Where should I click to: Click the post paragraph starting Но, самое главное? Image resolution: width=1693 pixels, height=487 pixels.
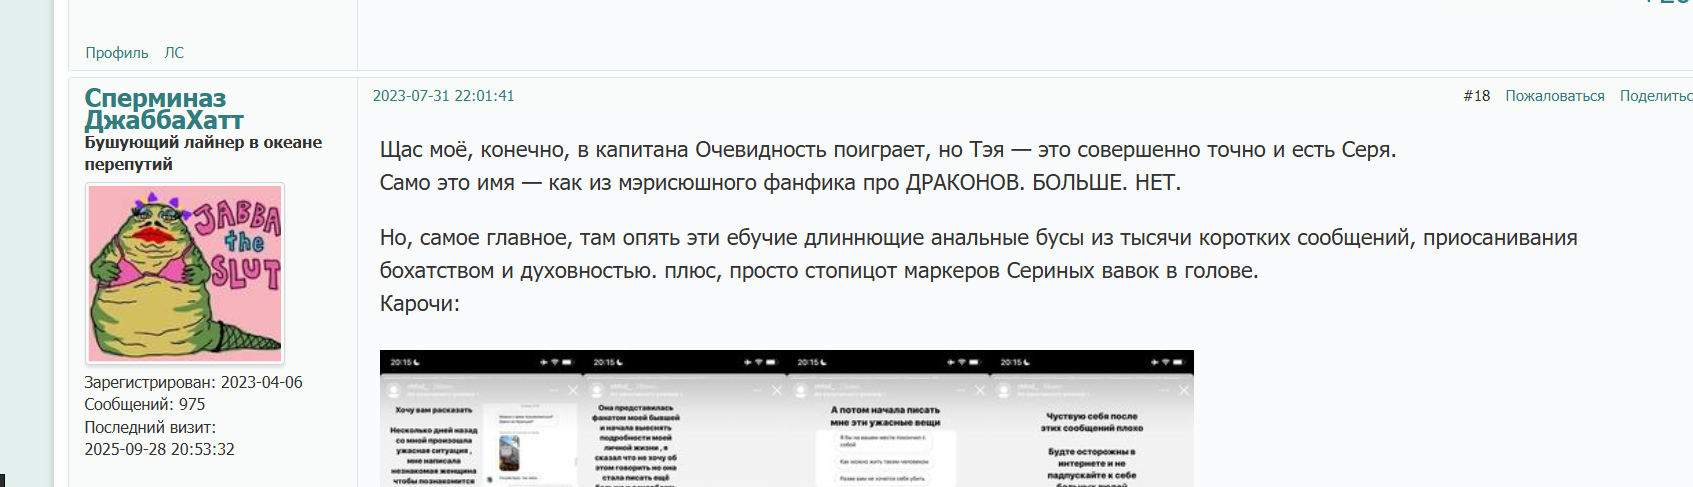979,254
